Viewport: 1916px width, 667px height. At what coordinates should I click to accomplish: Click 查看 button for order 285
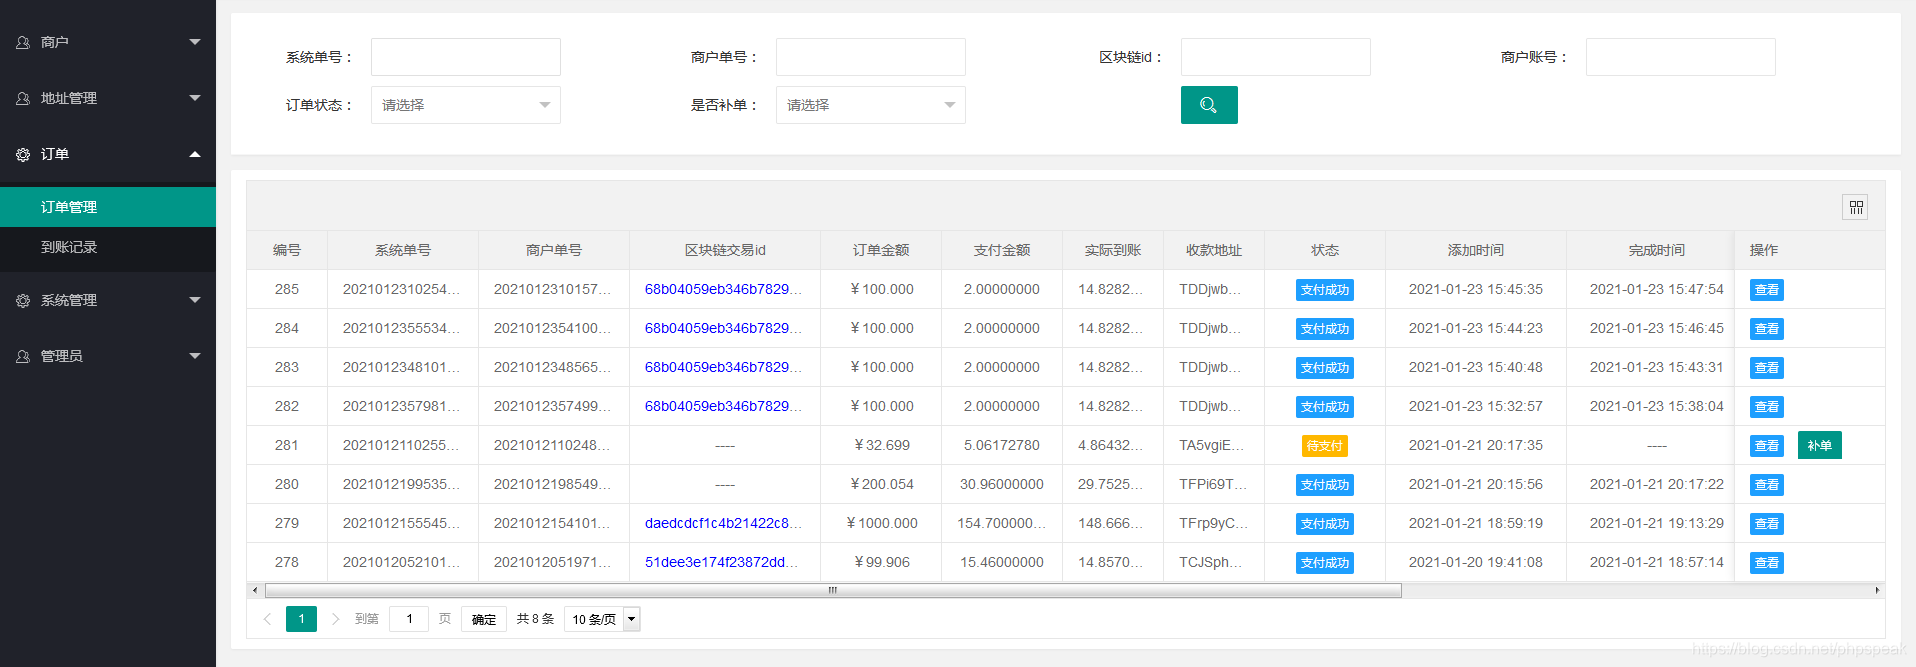(x=1767, y=290)
